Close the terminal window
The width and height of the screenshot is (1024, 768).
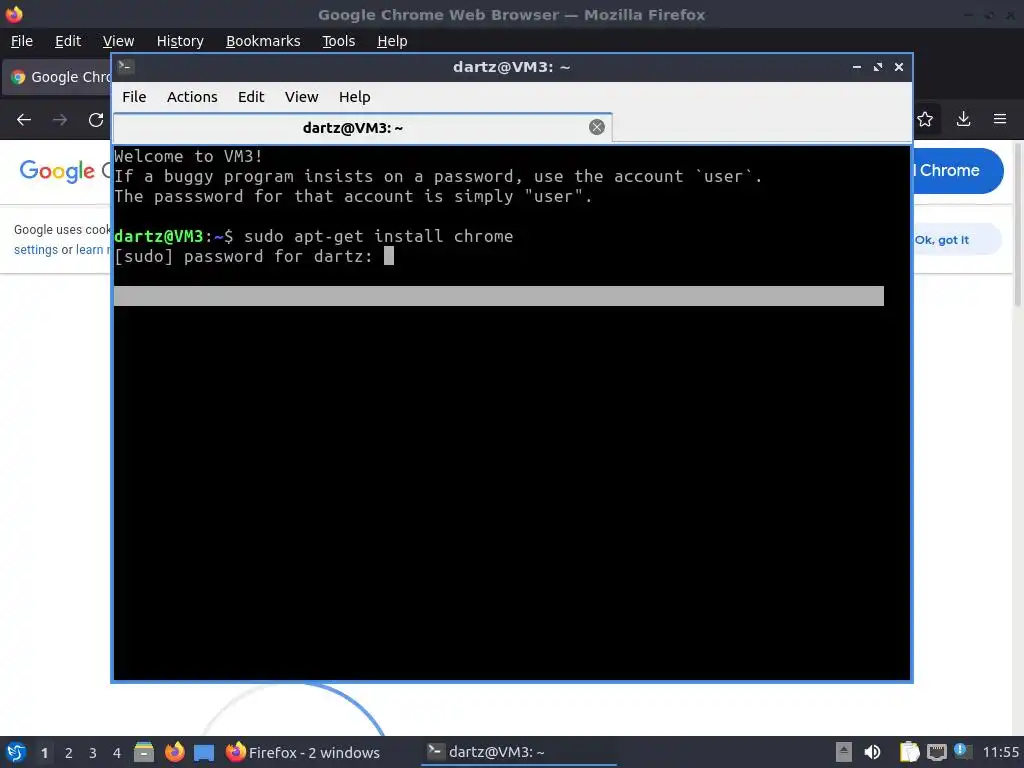(899, 67)
